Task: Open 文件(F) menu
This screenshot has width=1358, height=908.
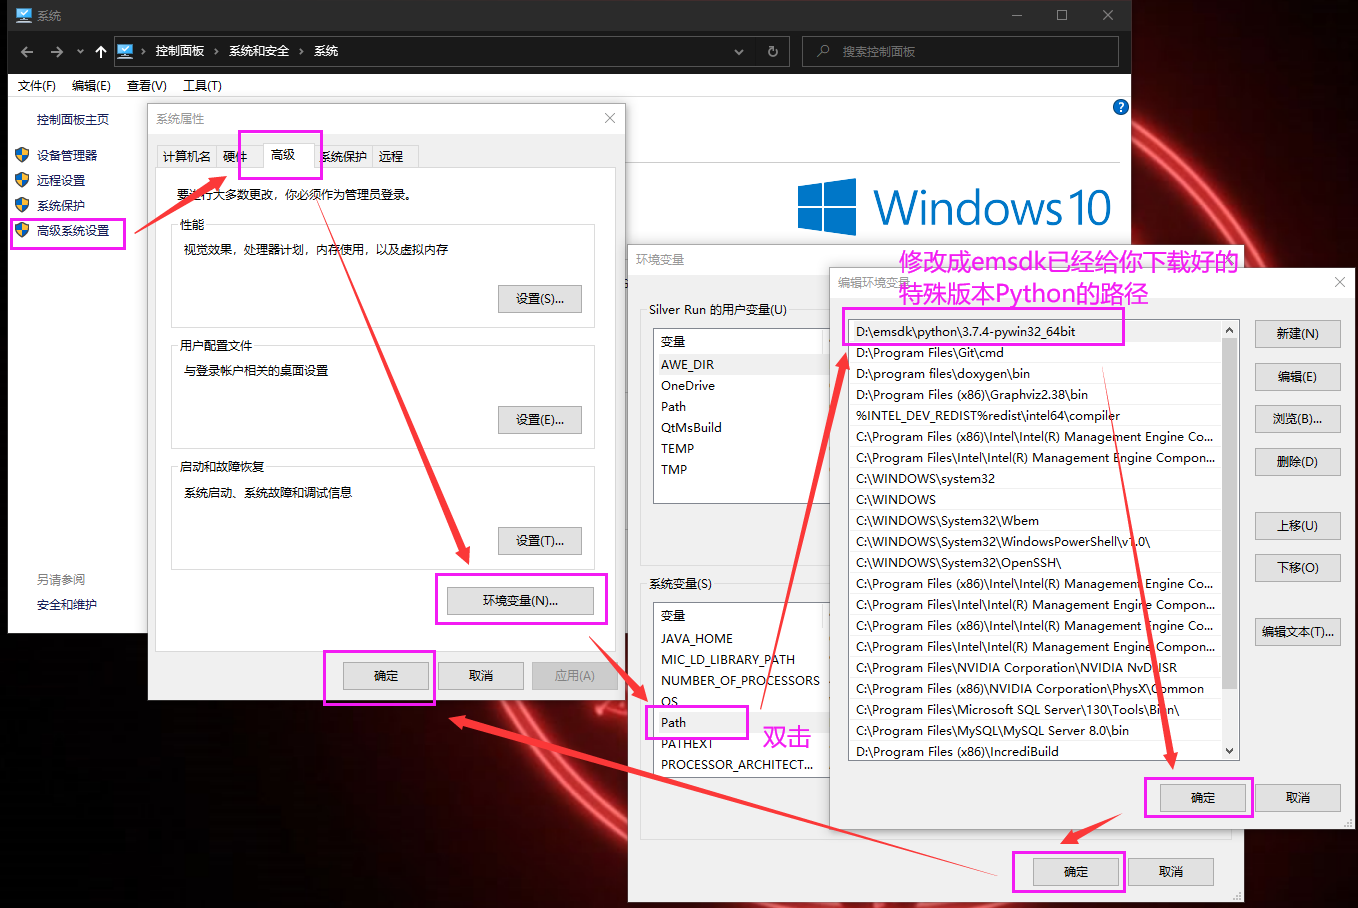Action: [37, 86]
